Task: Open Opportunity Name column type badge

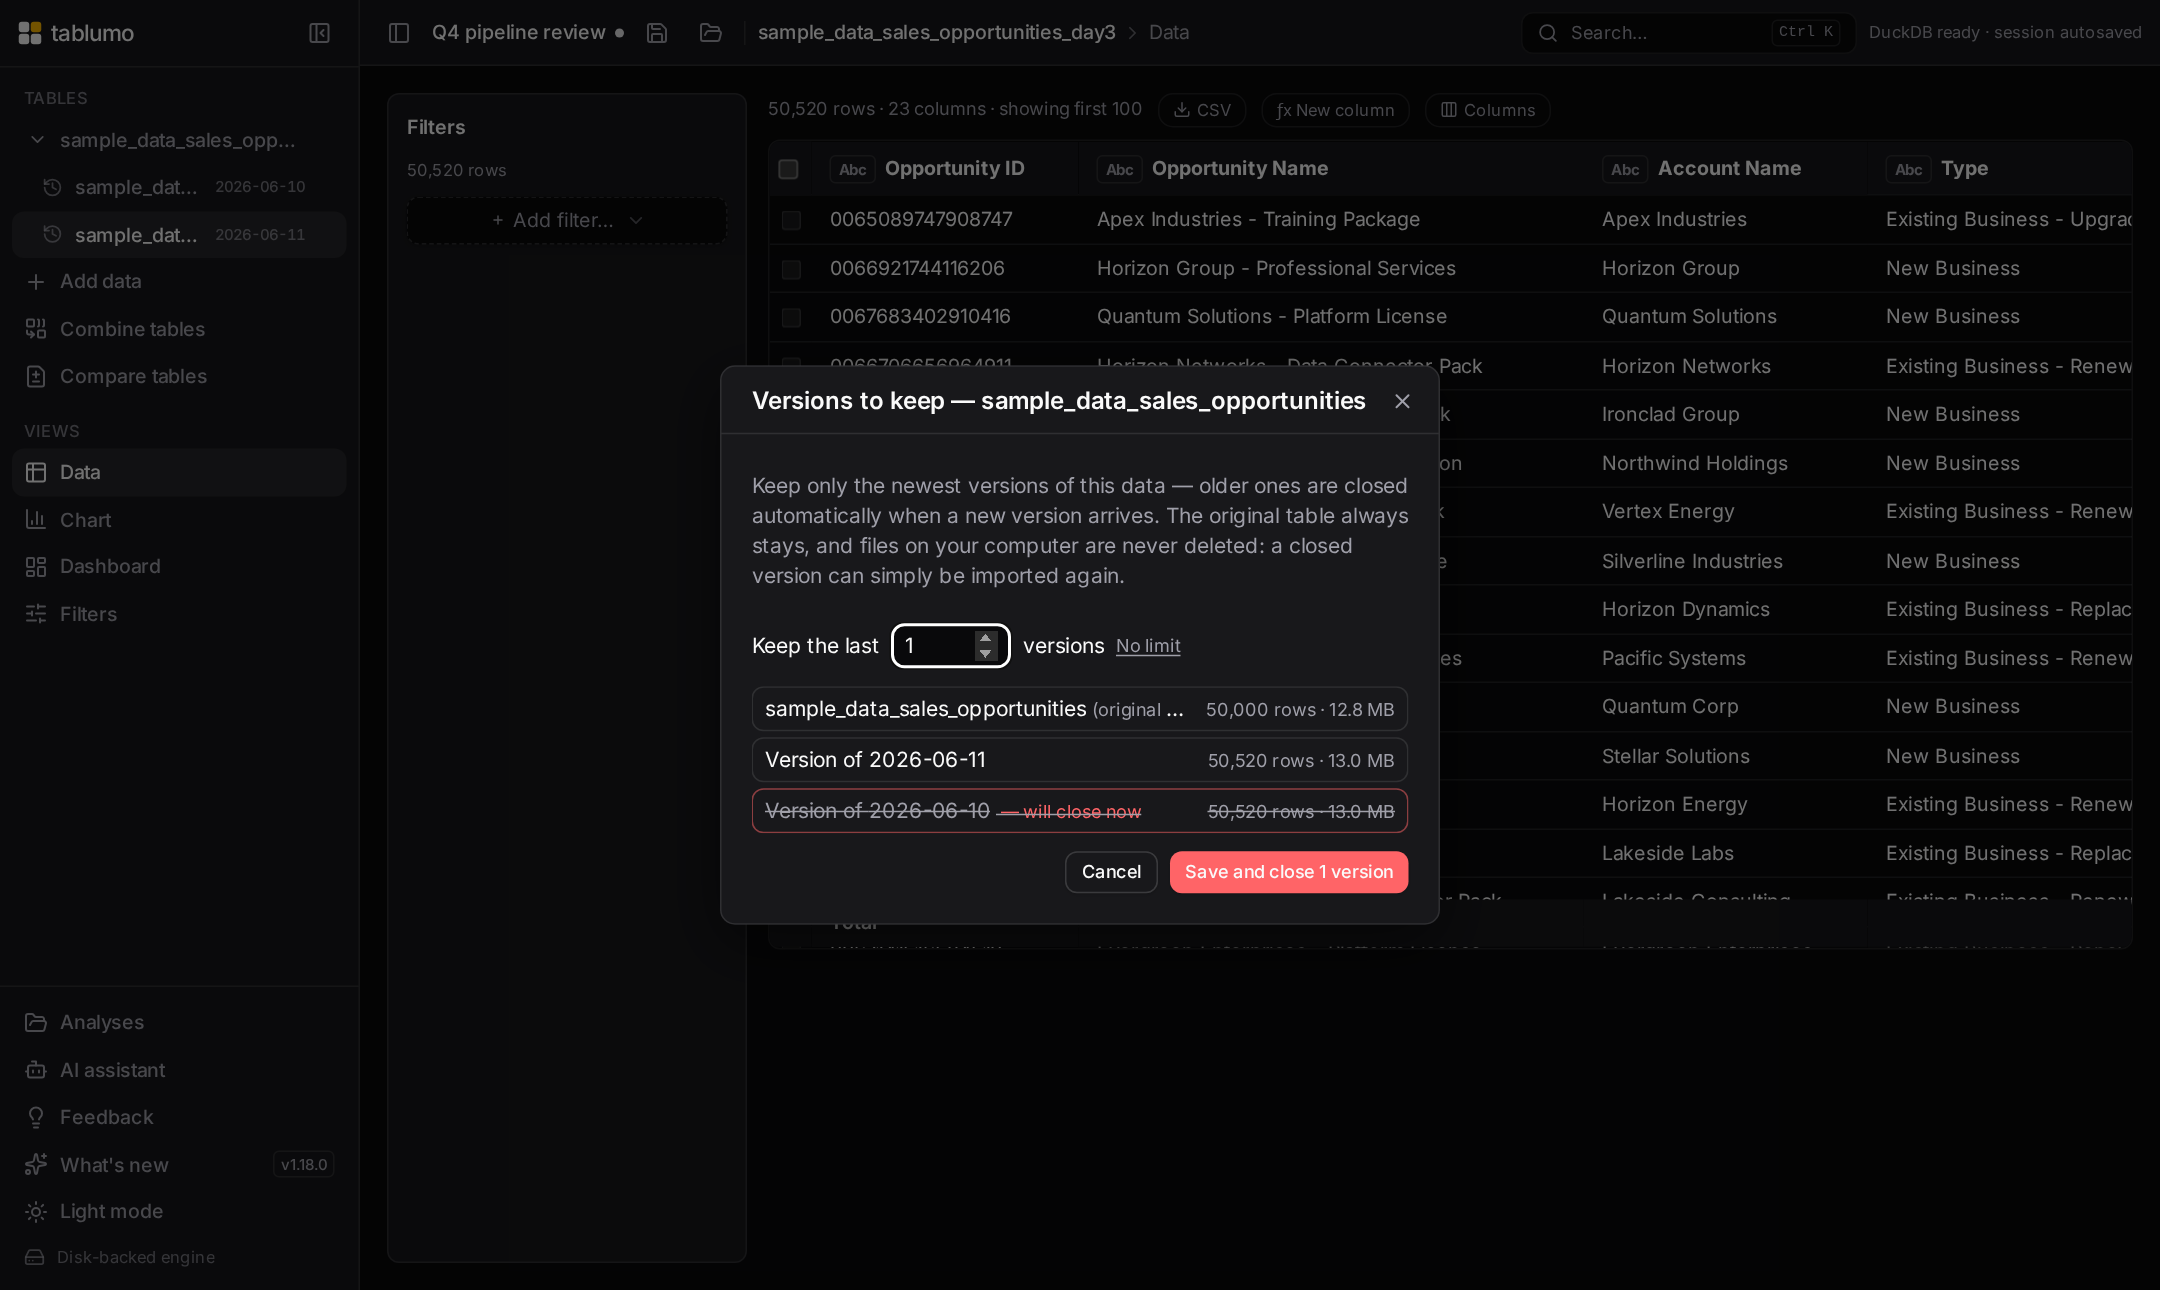Action: coord(1119,169)
